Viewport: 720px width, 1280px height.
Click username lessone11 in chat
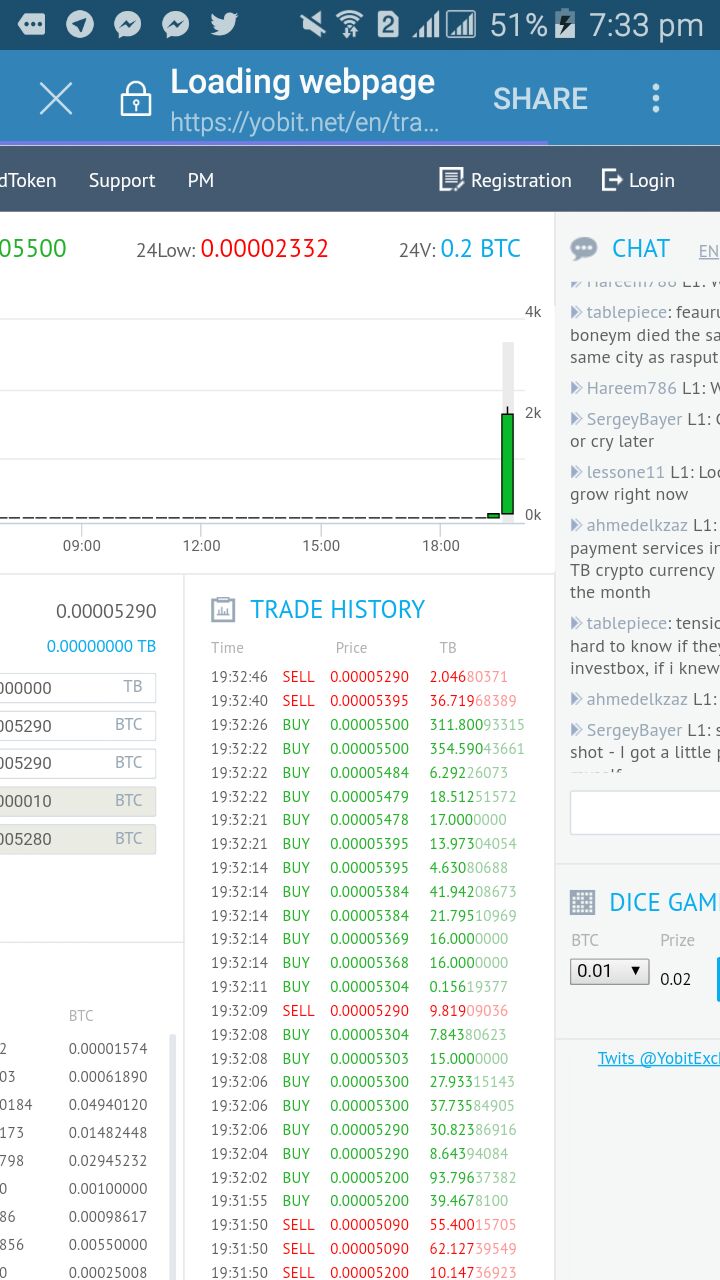pos(625,472)
